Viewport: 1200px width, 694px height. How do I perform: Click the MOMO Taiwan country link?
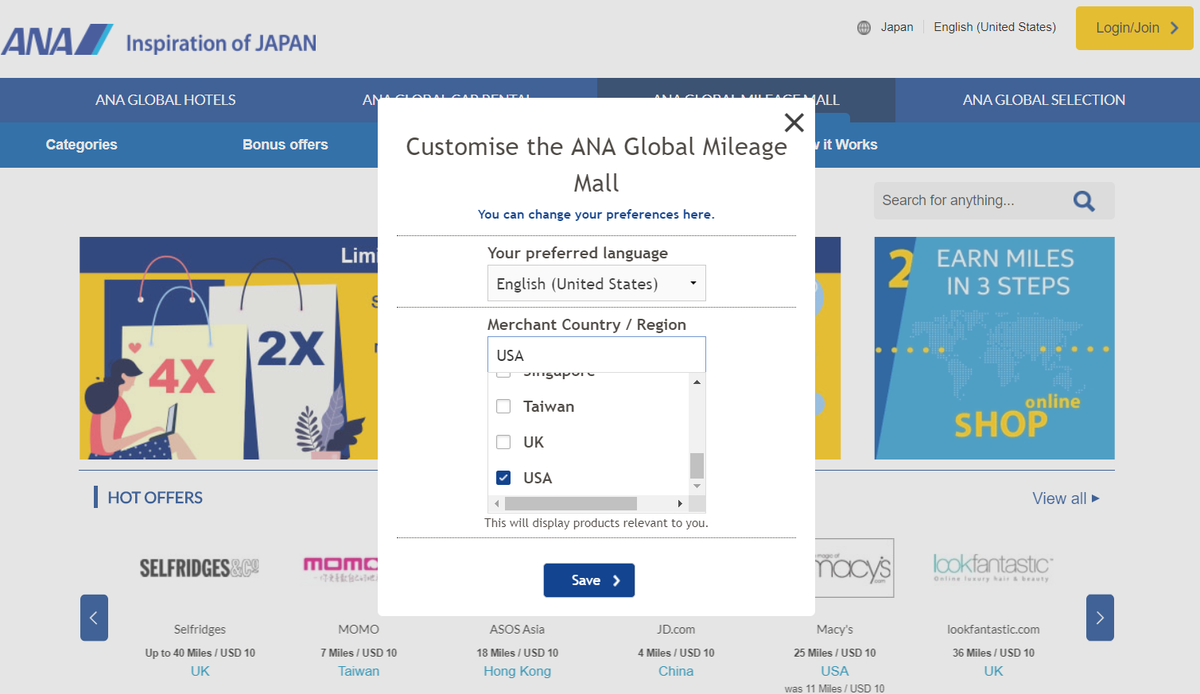[x=359, y=671]
